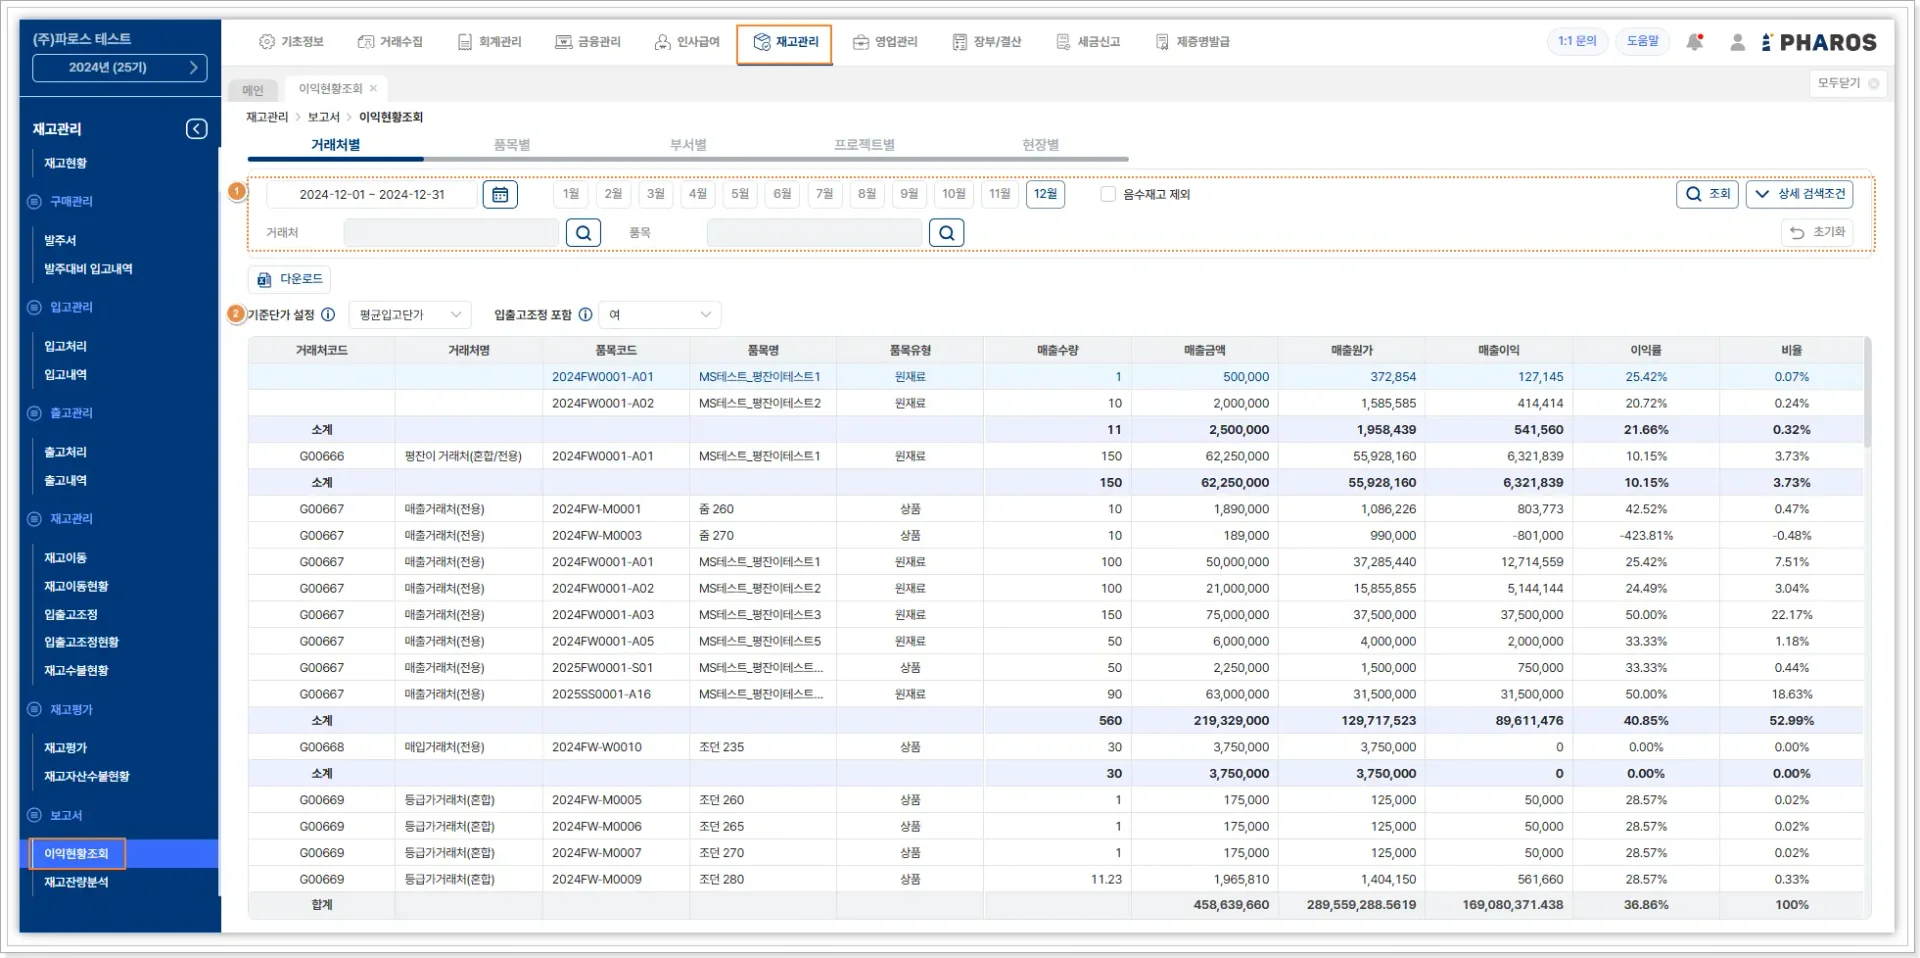This screenshot has height=958, width=1920.
Task: Open the 입출고조정 포함 여 dropdown
Action: click(659, 315)
